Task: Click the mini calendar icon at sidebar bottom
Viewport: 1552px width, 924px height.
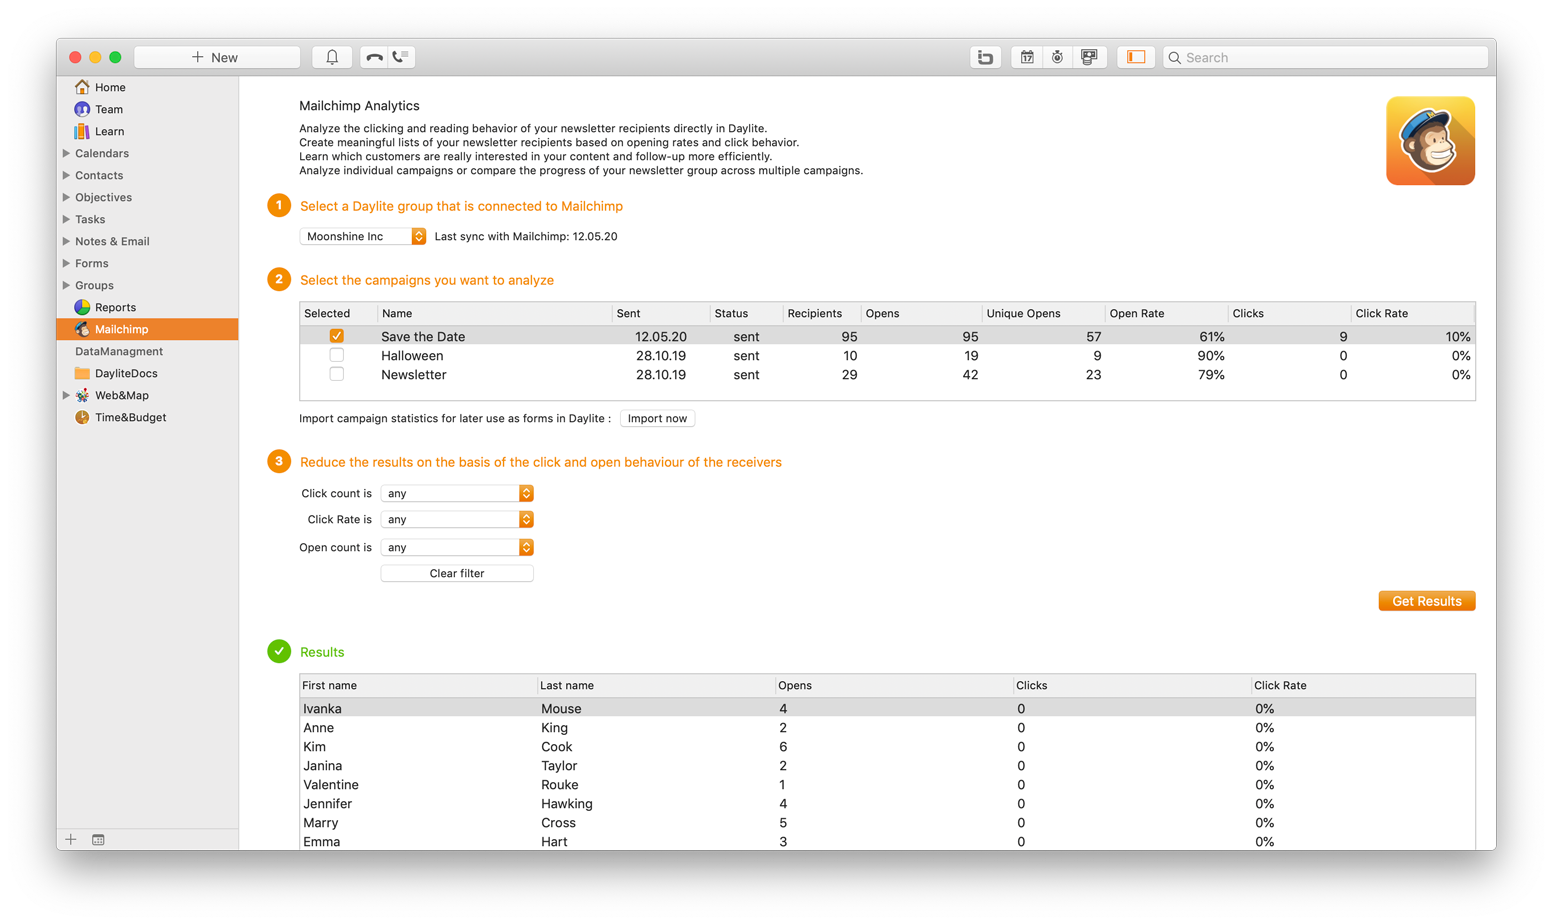Action: click(x=98, y=840)
